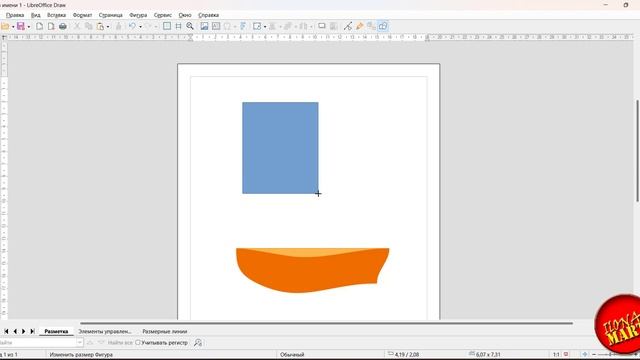Click the Transformations tool icon
The width and height of the screenshot is (640, 360).
click(x=257, y=27)
